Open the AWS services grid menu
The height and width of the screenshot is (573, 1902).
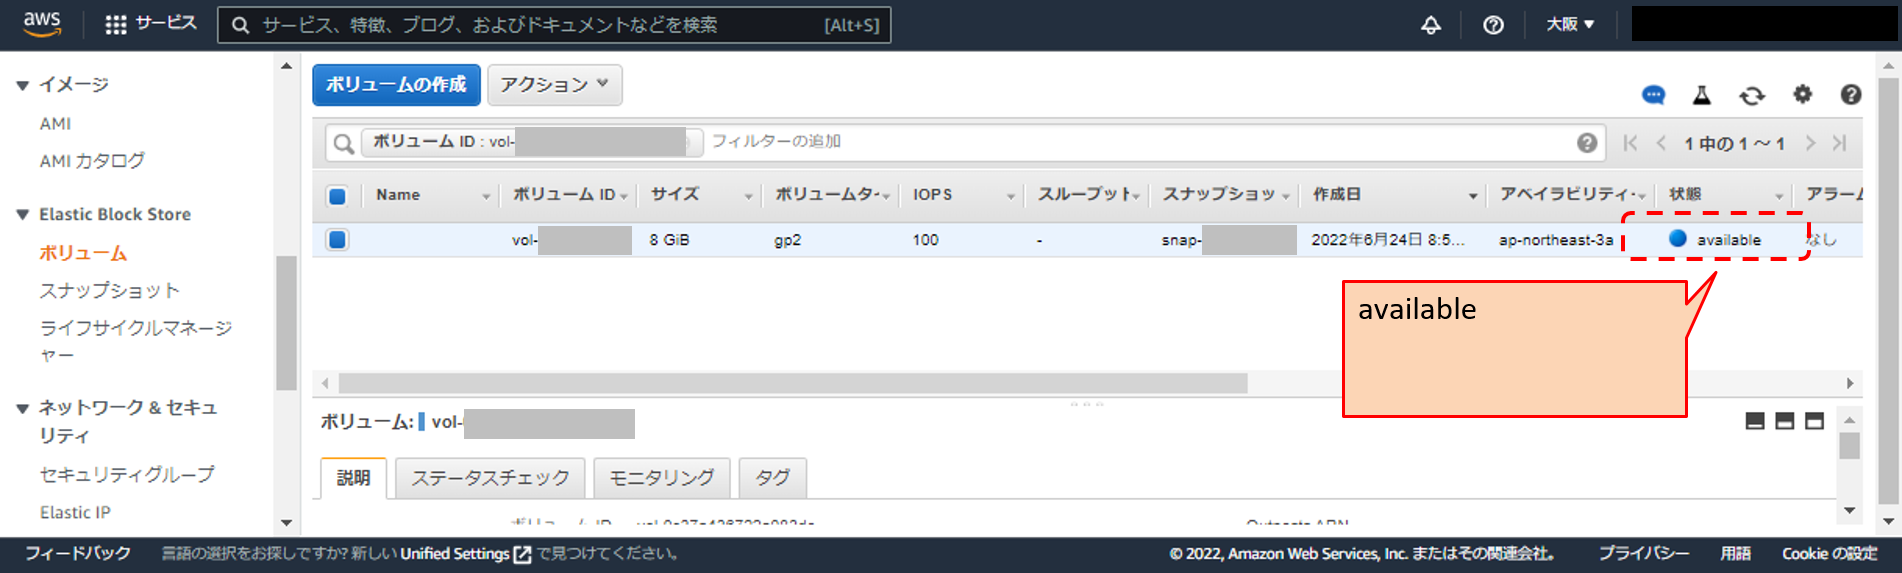pyautogui.click(x=116, y=25)
